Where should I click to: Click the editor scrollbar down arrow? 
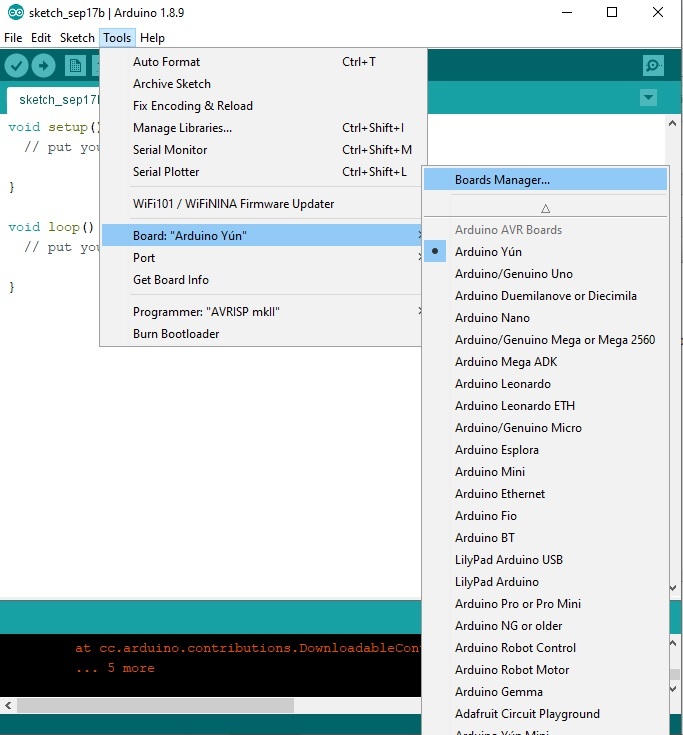(x=673, y=588)
